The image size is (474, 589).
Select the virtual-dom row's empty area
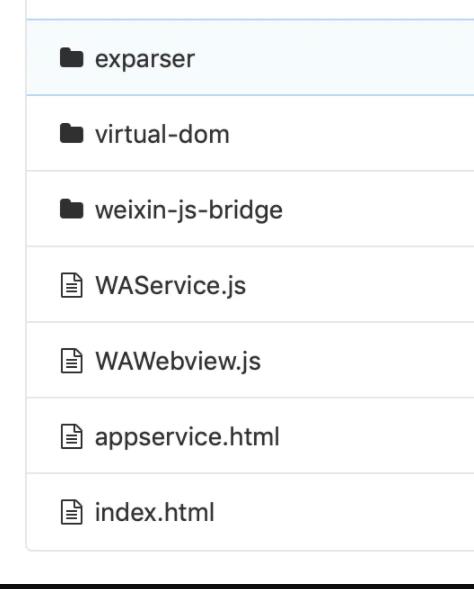349,133
